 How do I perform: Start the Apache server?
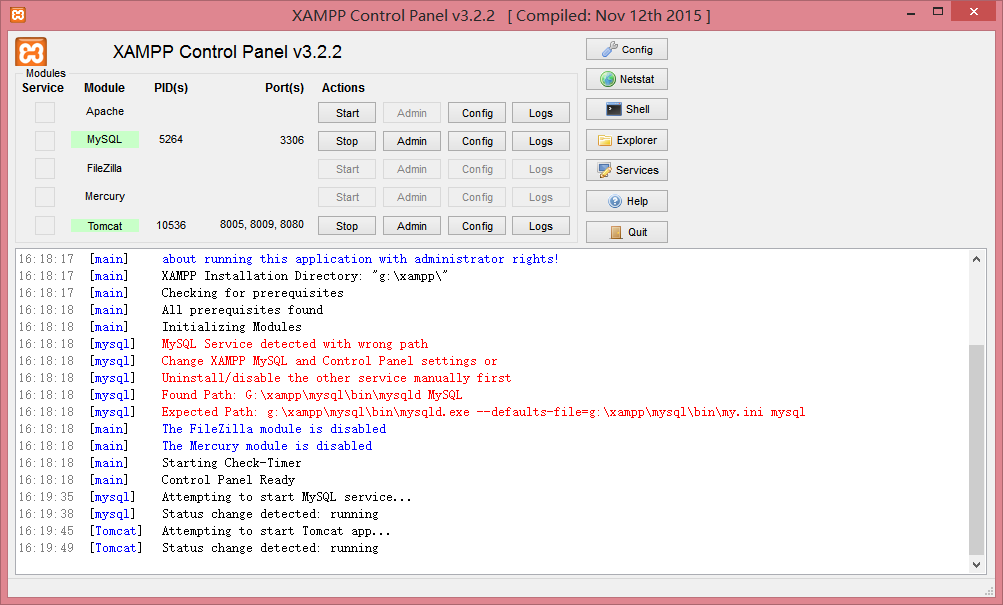[346, 112]
